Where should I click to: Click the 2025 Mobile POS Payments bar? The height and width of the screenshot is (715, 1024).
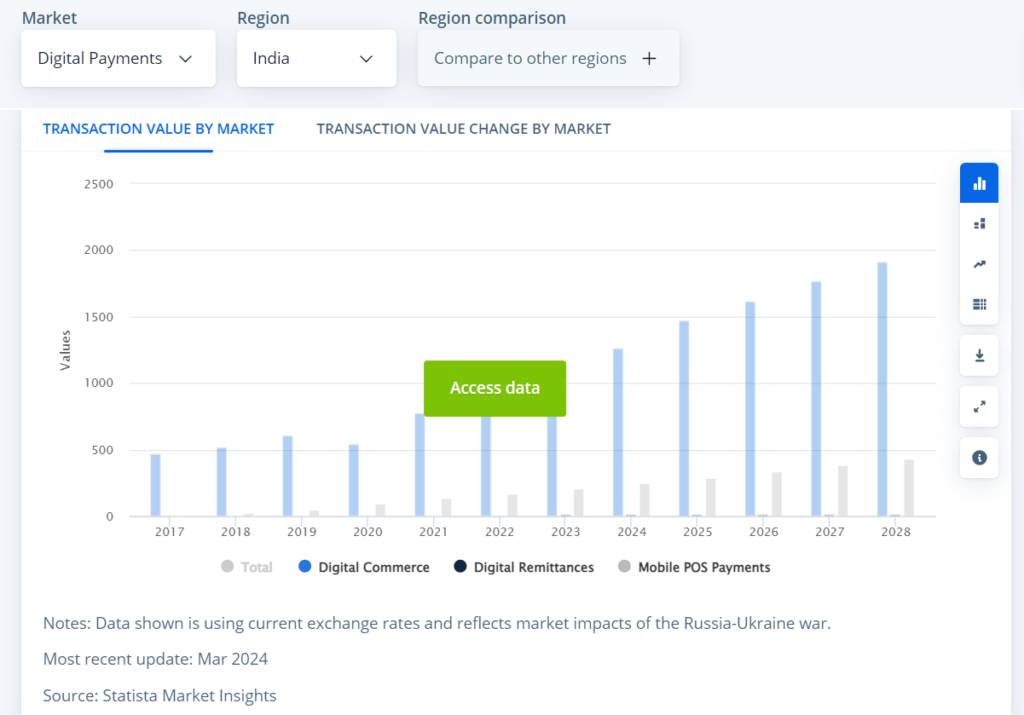click(x=711, y=498)
